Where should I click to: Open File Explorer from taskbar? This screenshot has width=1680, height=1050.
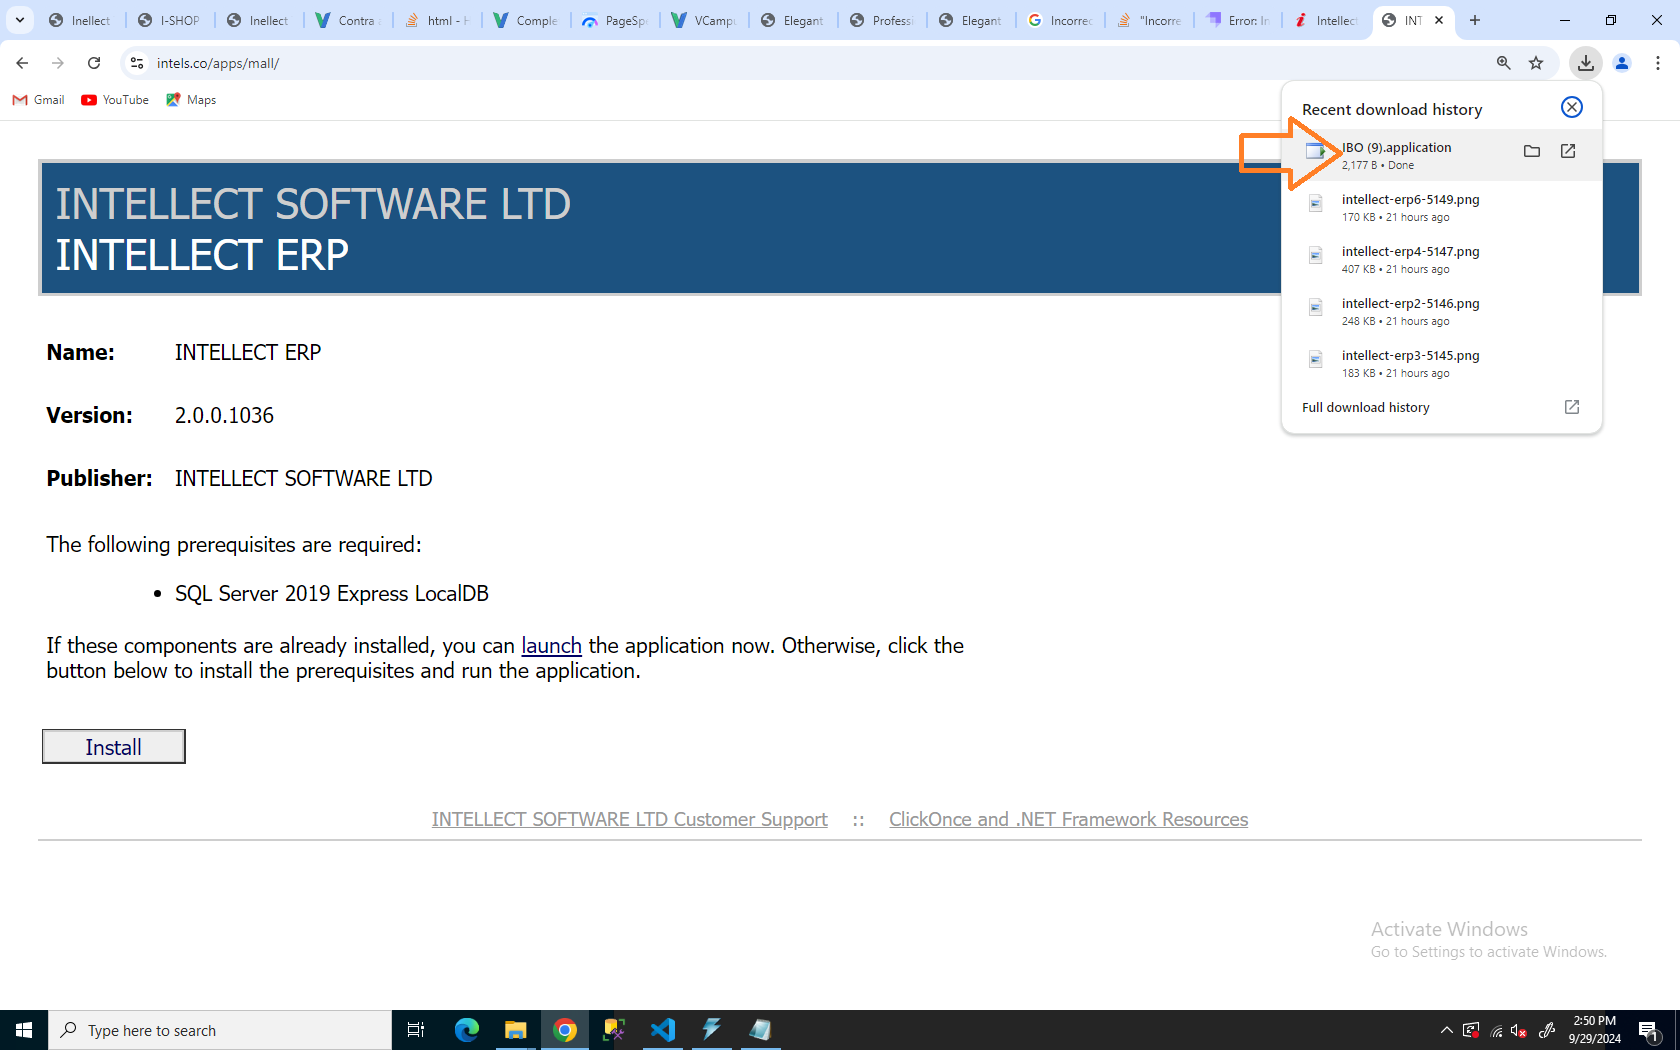pyautogui.click(x=516, y=1030)
